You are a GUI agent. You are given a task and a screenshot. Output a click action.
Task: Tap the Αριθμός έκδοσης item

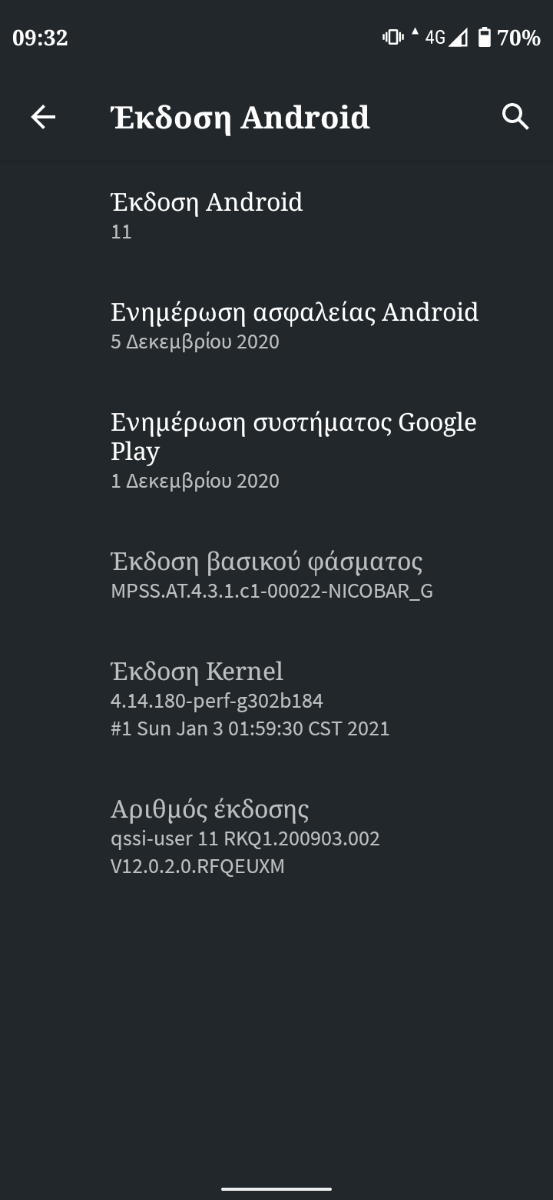[x=276, y=837]
